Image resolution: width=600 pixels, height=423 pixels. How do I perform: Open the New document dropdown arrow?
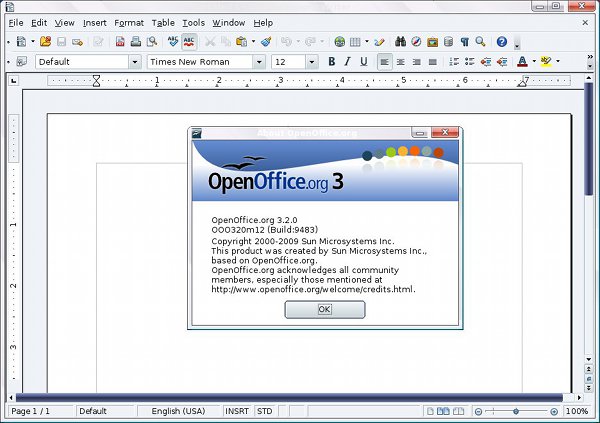click(x=33, y=41)
